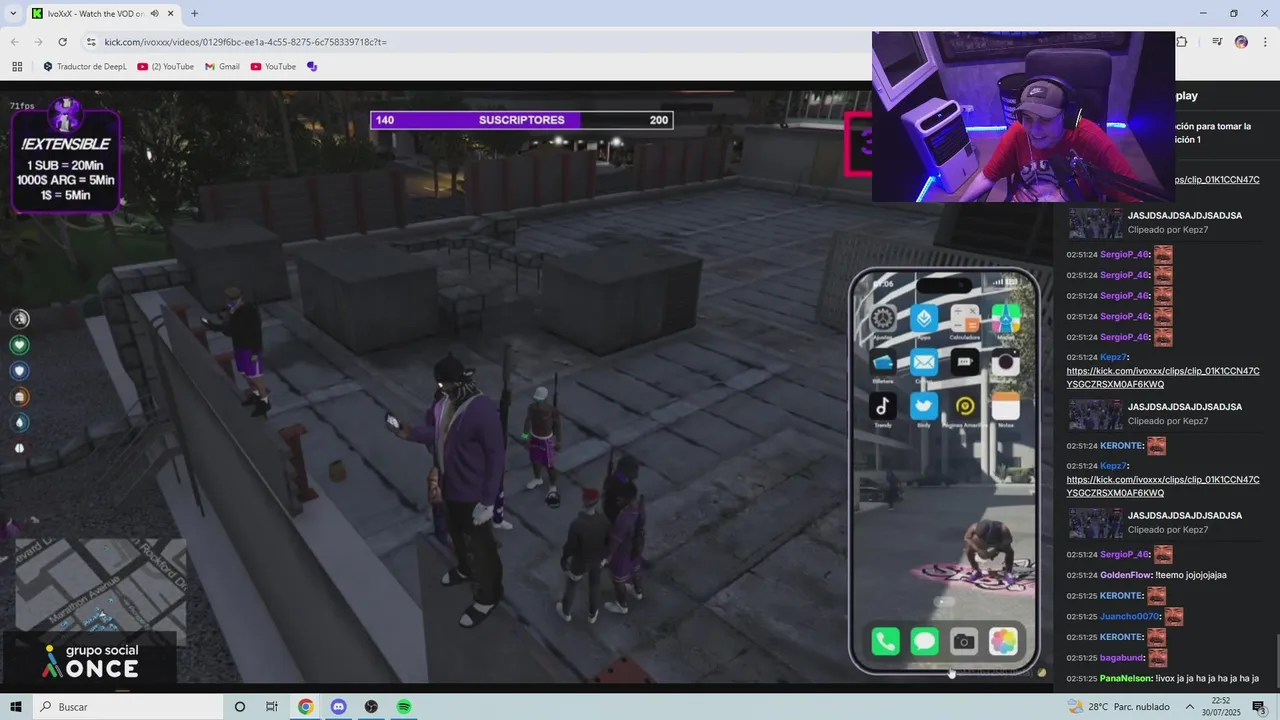Open the Notas app on the phone
The width and height of the screenshot is (1280, 720).
click(x=1006, y=406)
